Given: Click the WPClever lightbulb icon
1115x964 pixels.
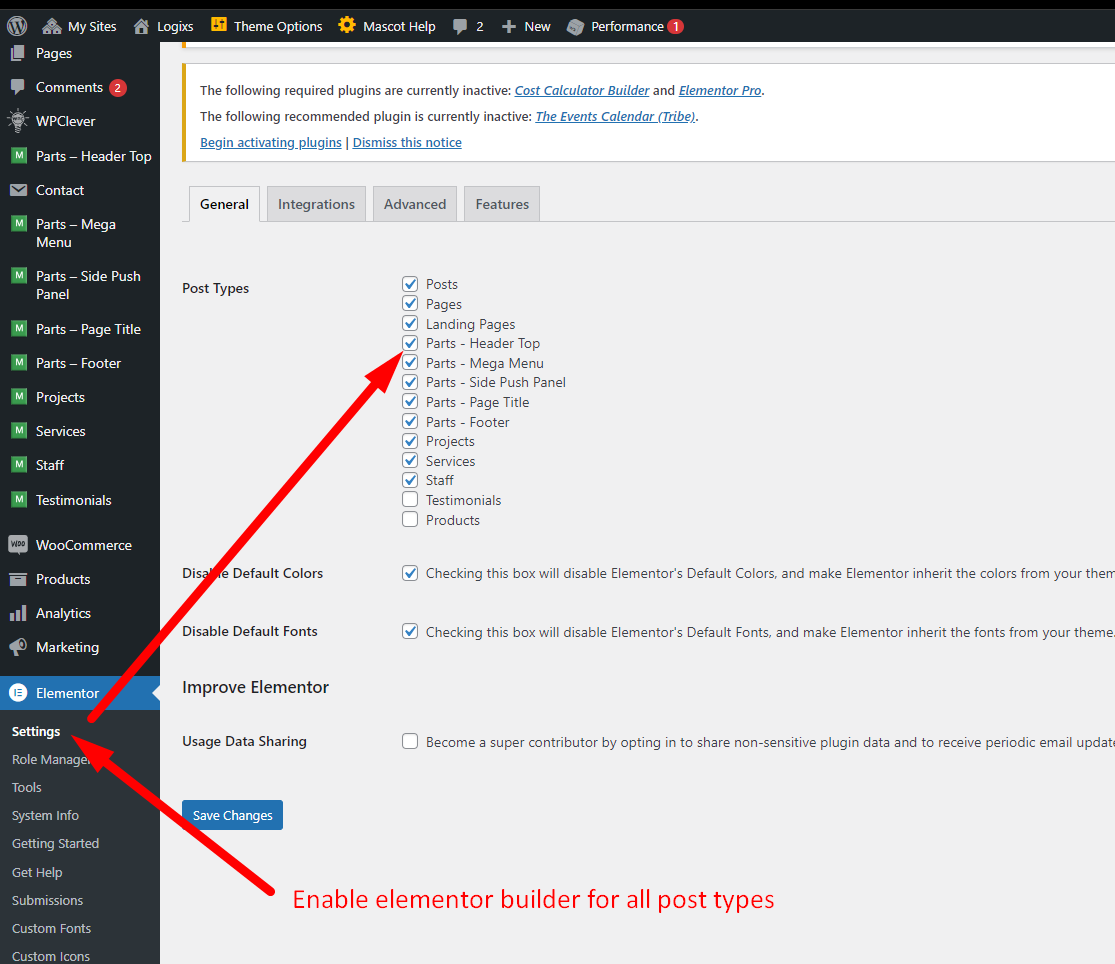Looking at the screenshot, I should [x=18, y=120].
